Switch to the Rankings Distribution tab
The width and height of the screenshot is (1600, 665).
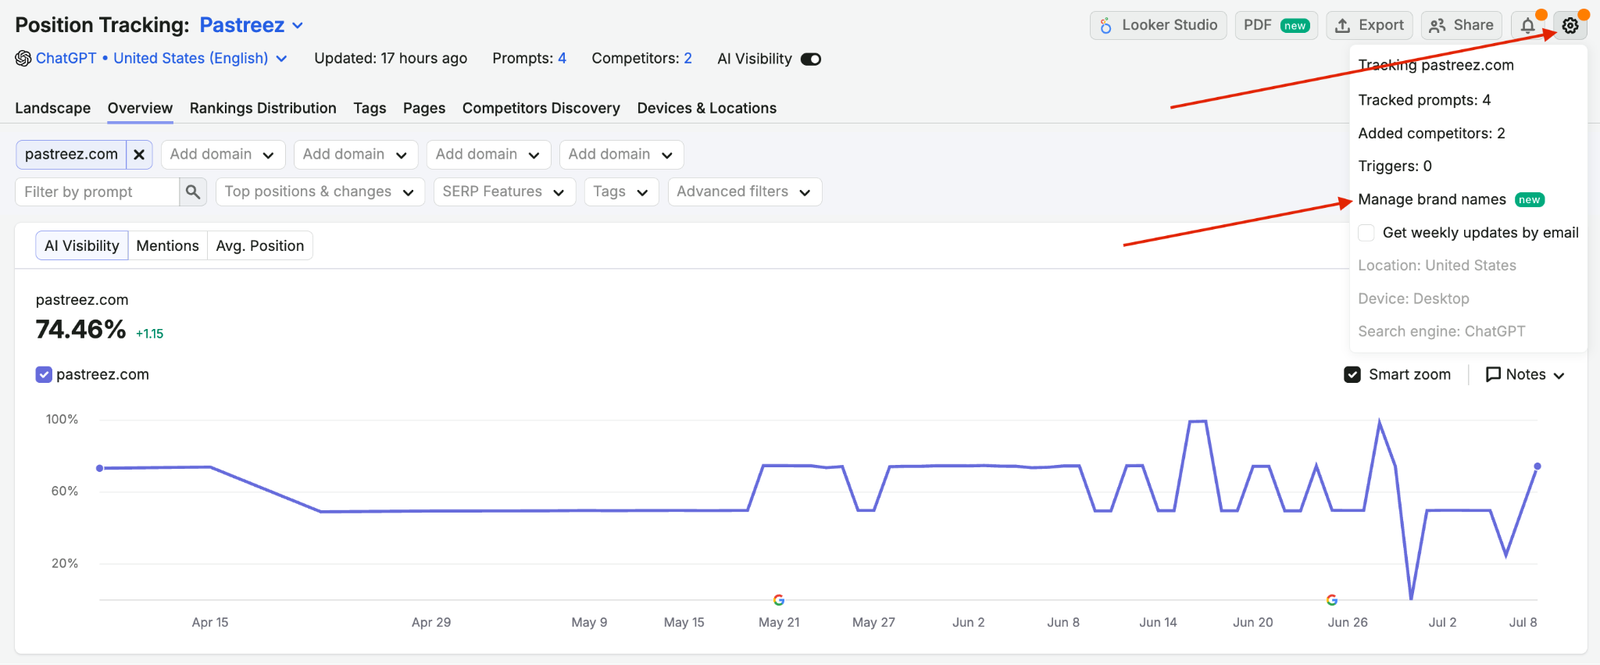(263, 108)
